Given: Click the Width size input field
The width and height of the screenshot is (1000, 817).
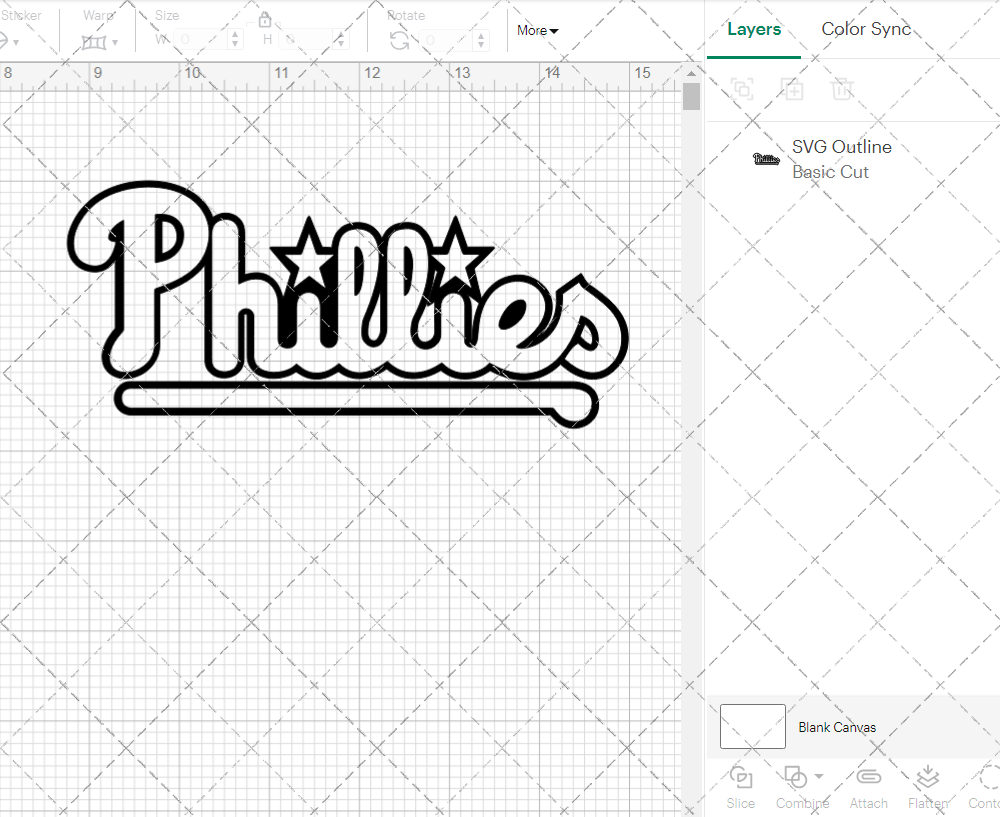Looking at the screenshot, I should point(206,40).
